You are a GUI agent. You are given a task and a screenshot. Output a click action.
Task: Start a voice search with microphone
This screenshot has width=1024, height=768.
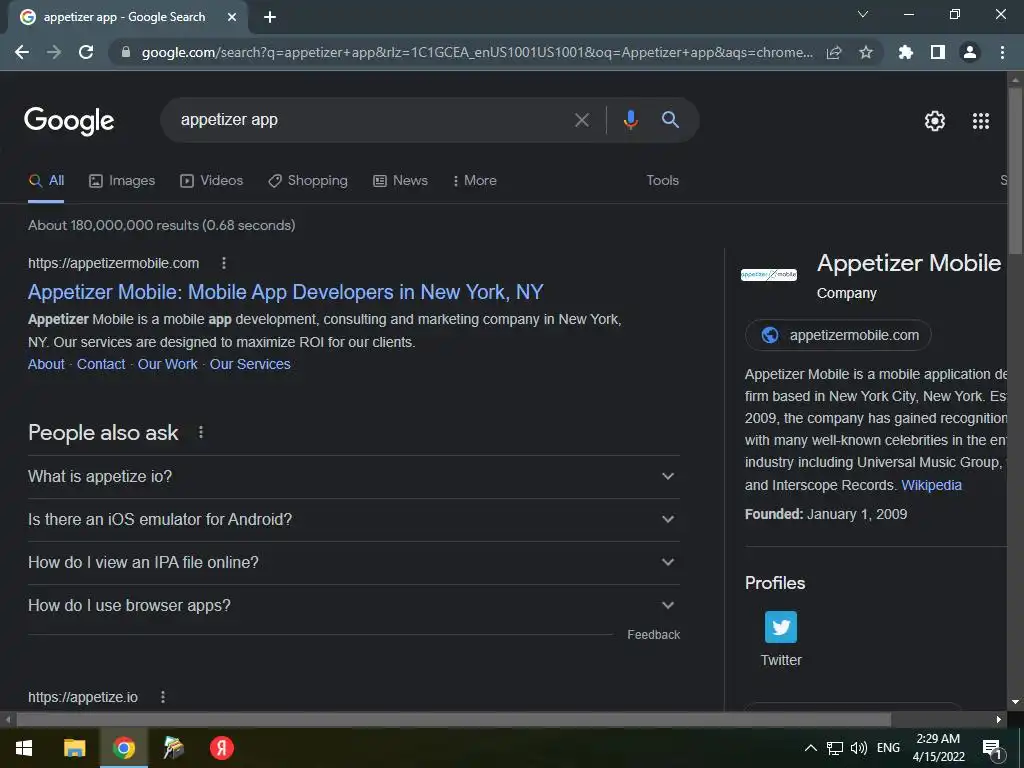(x=630, y=120)
